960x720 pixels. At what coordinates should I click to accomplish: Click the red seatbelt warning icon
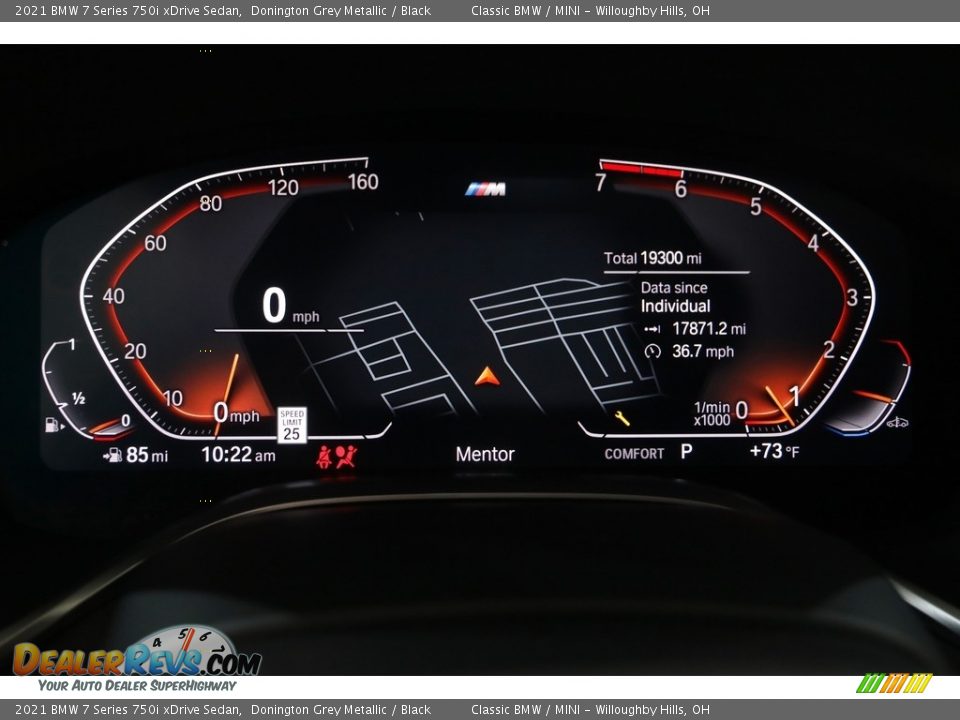point(324,457)
